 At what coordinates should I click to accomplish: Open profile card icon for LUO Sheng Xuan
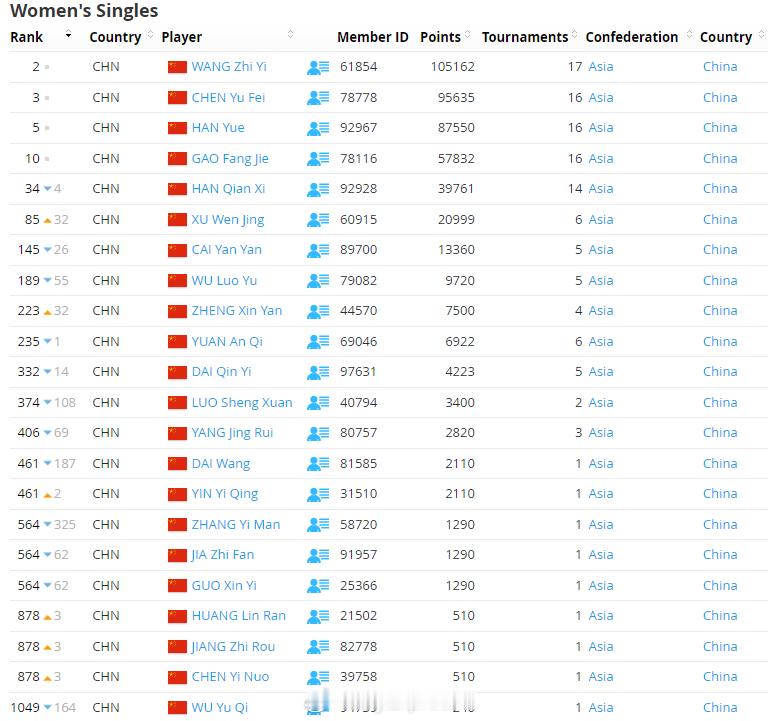click(318, 403)
